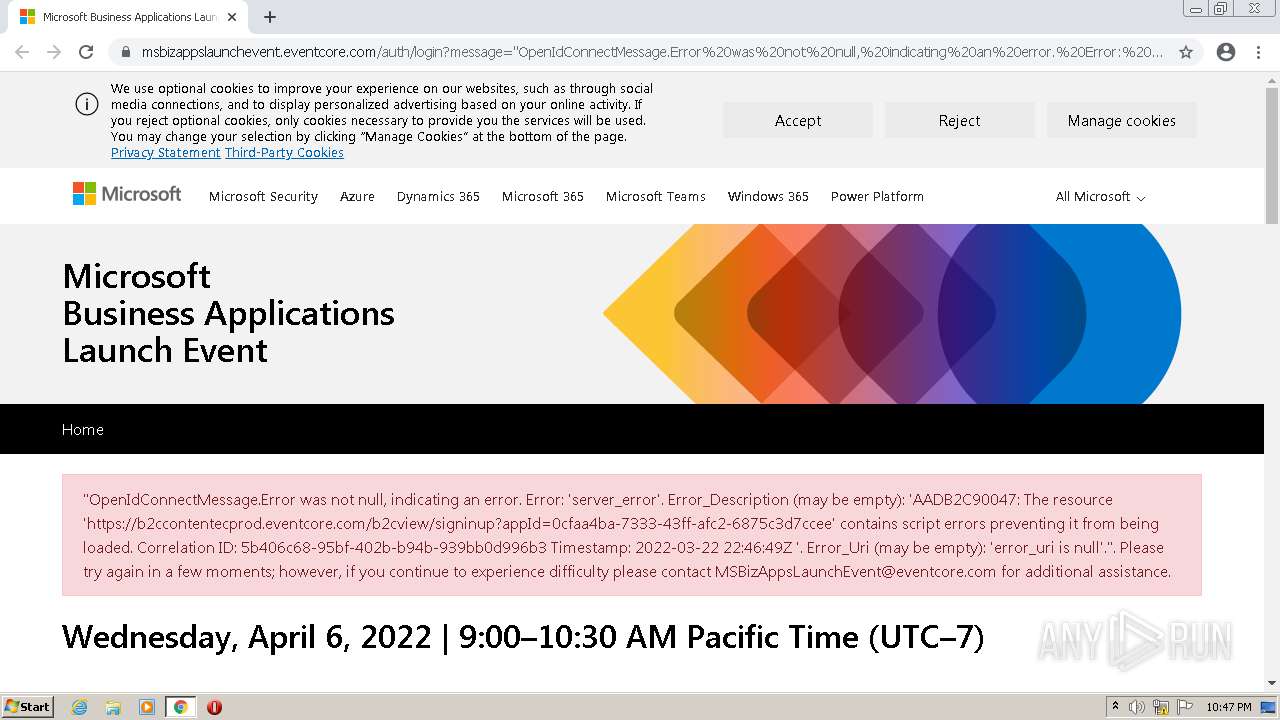Click the MSBizAppsLaunchEvent@eventcore.com email text
Image resolution: width=1280 pixels, height=720 pixels.
coord(855,572)
